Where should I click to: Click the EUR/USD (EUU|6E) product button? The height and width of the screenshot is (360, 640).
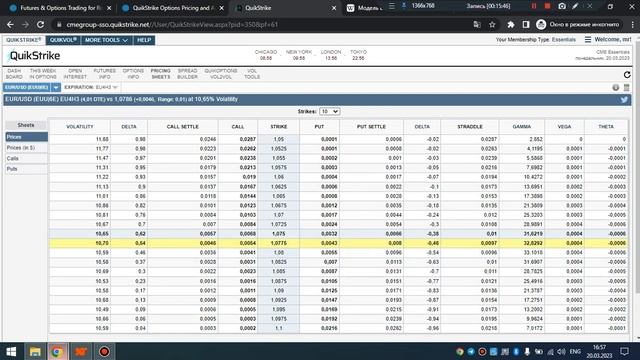(x=27, y=87)
